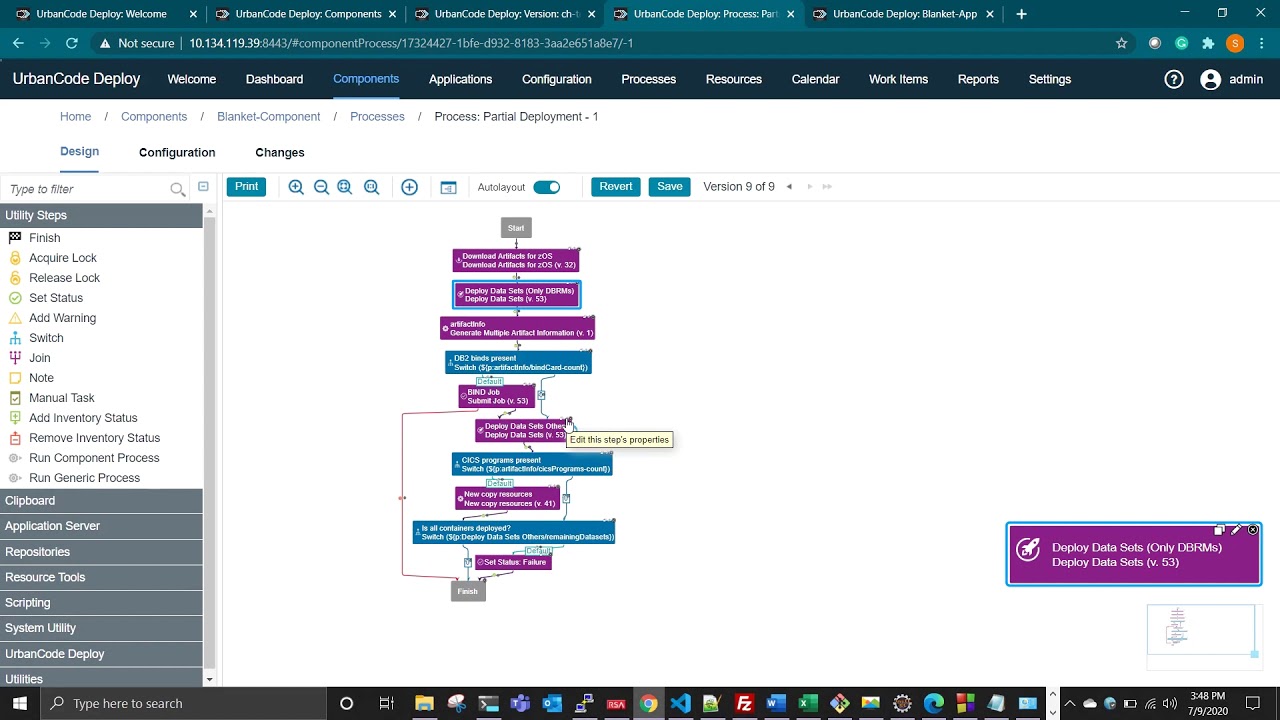
Task: Show hidden system tray icons chevron
Action: (x=1069, y=703)
